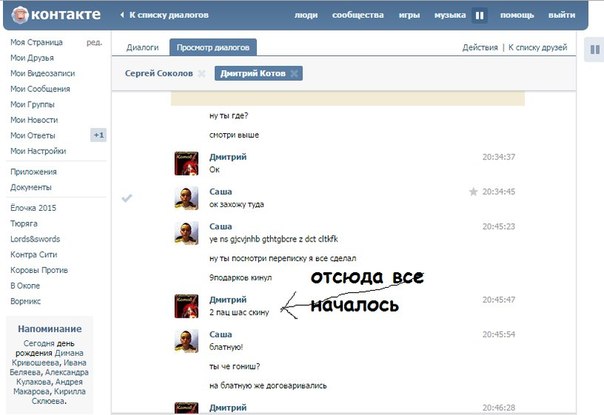Open the игры header menu
This screenshot has height=415, width=604.
(x=409, y=15)
